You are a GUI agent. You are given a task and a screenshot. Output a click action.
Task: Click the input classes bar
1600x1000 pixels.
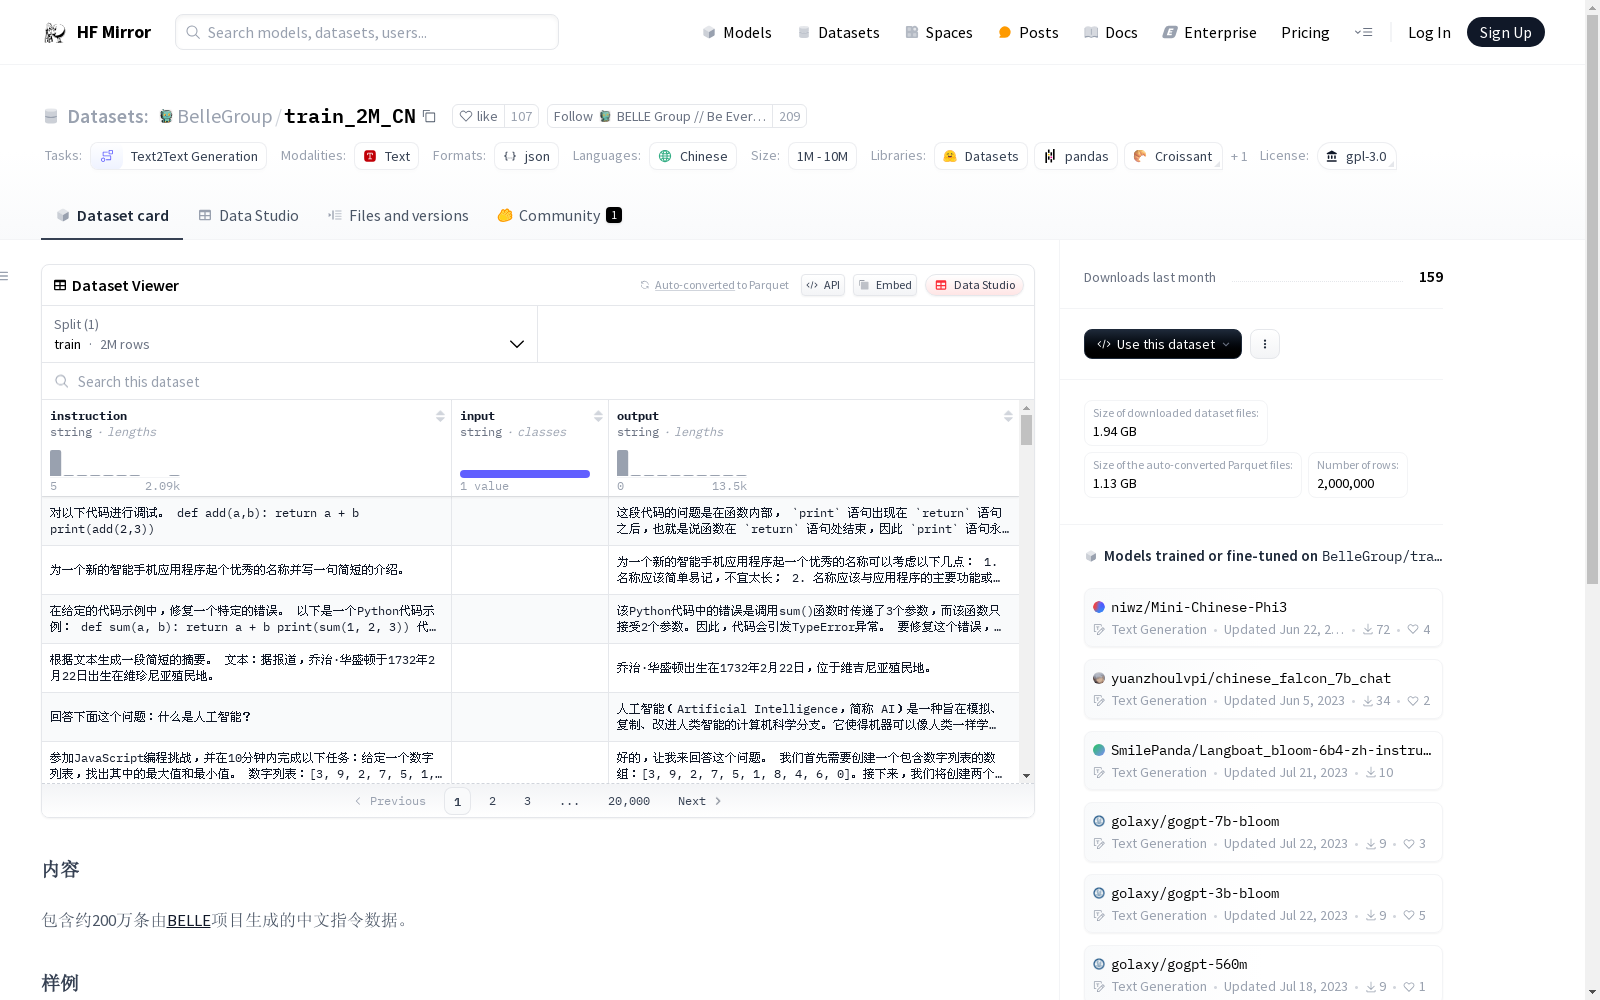coord(525,473)
